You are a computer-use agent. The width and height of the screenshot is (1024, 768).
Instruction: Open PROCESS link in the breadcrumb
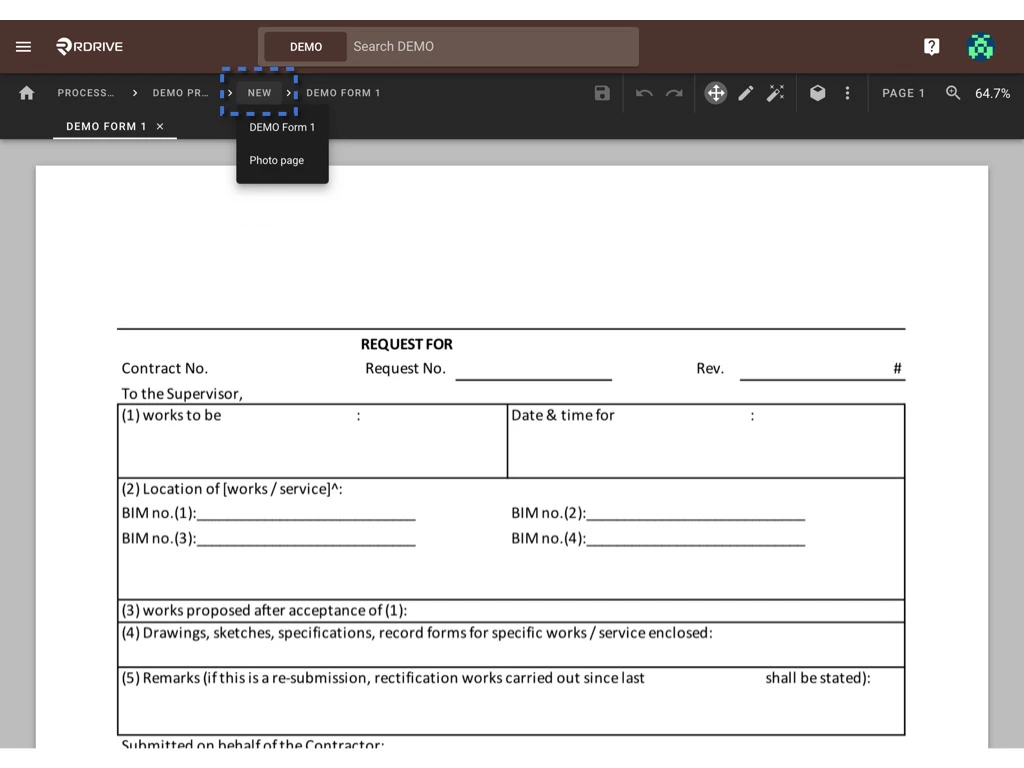(85, 92)
